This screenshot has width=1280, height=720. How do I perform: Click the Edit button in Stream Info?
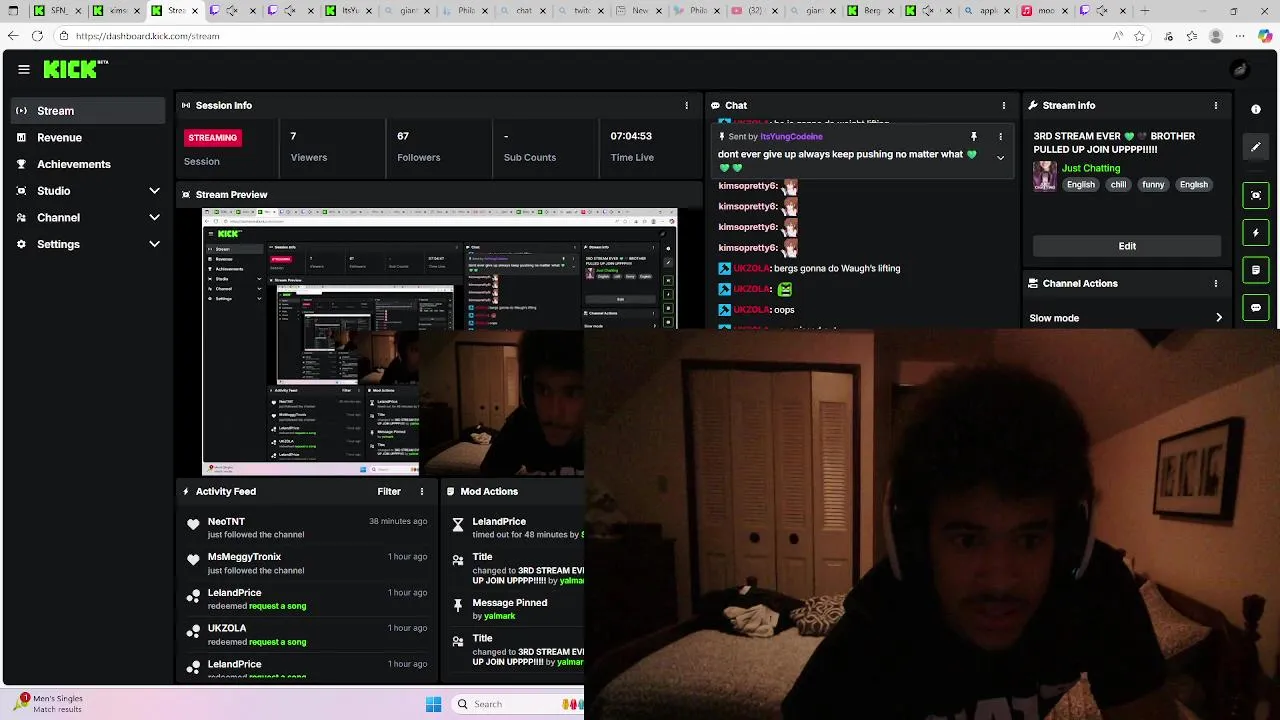(x=1127, y=246)
